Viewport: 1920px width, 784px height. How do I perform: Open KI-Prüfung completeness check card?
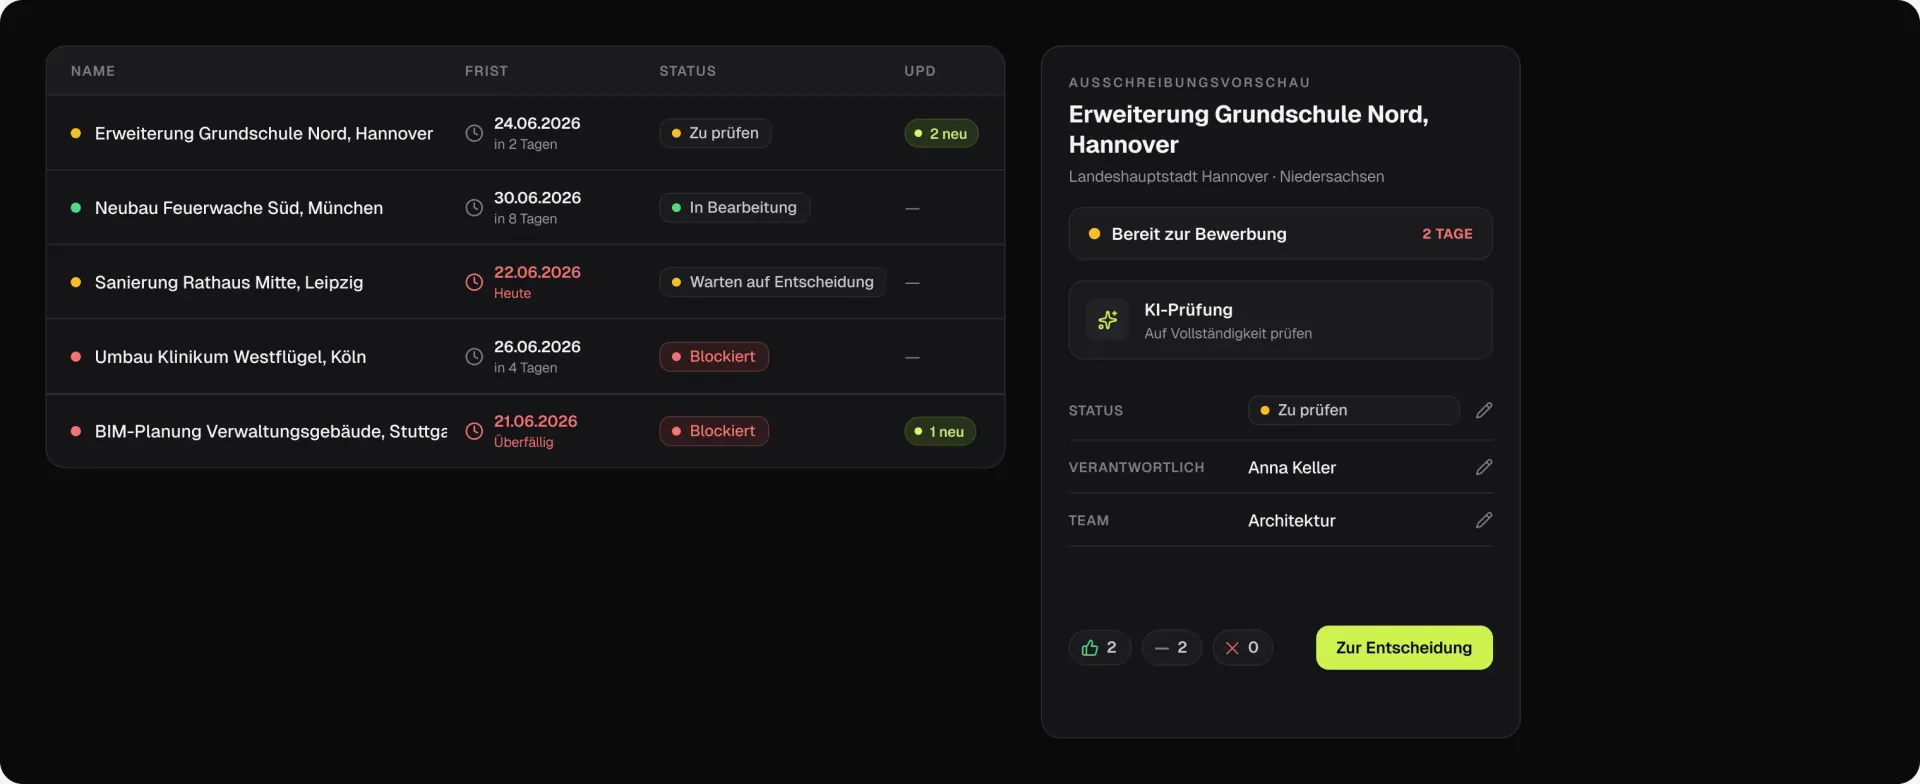(x=1281, y=320)
